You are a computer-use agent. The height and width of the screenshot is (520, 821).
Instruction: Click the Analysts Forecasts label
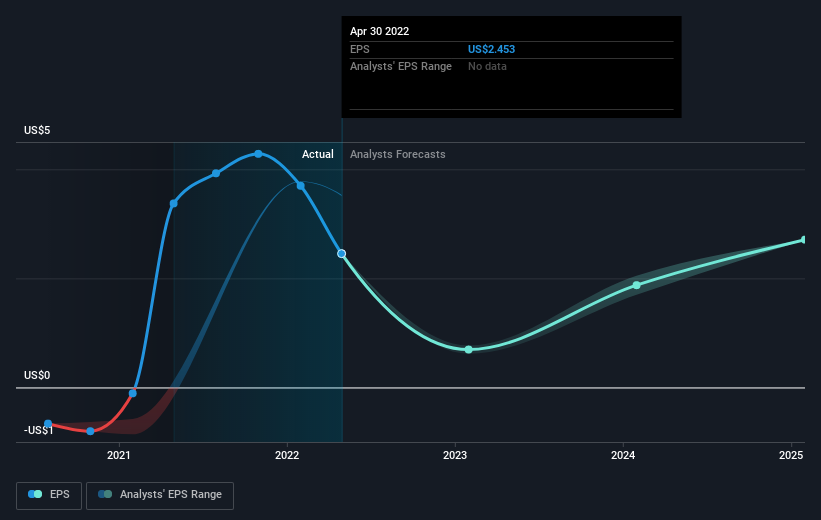click(398, 155)
